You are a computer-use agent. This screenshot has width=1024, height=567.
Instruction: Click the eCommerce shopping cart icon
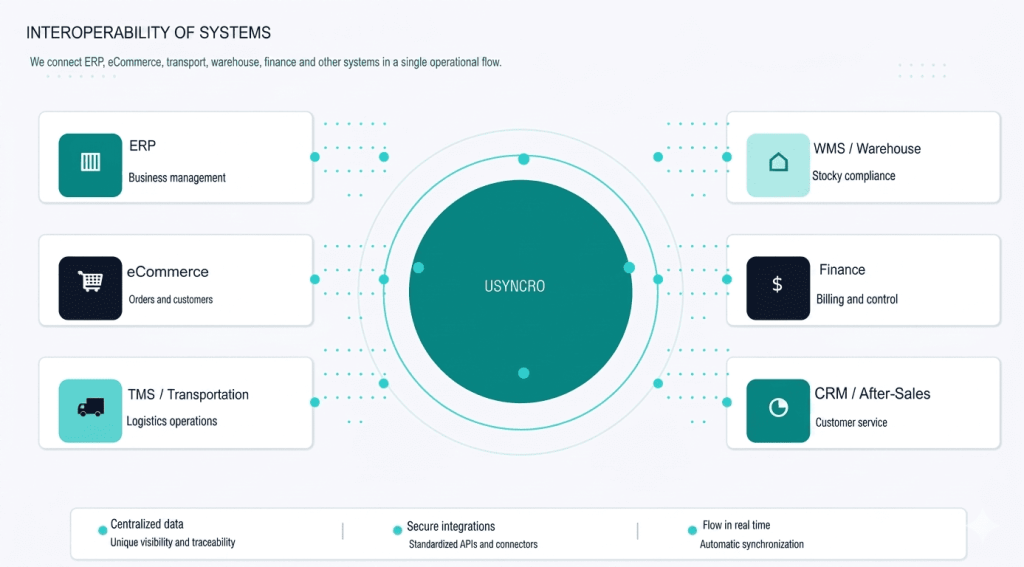tap(90, 288)
